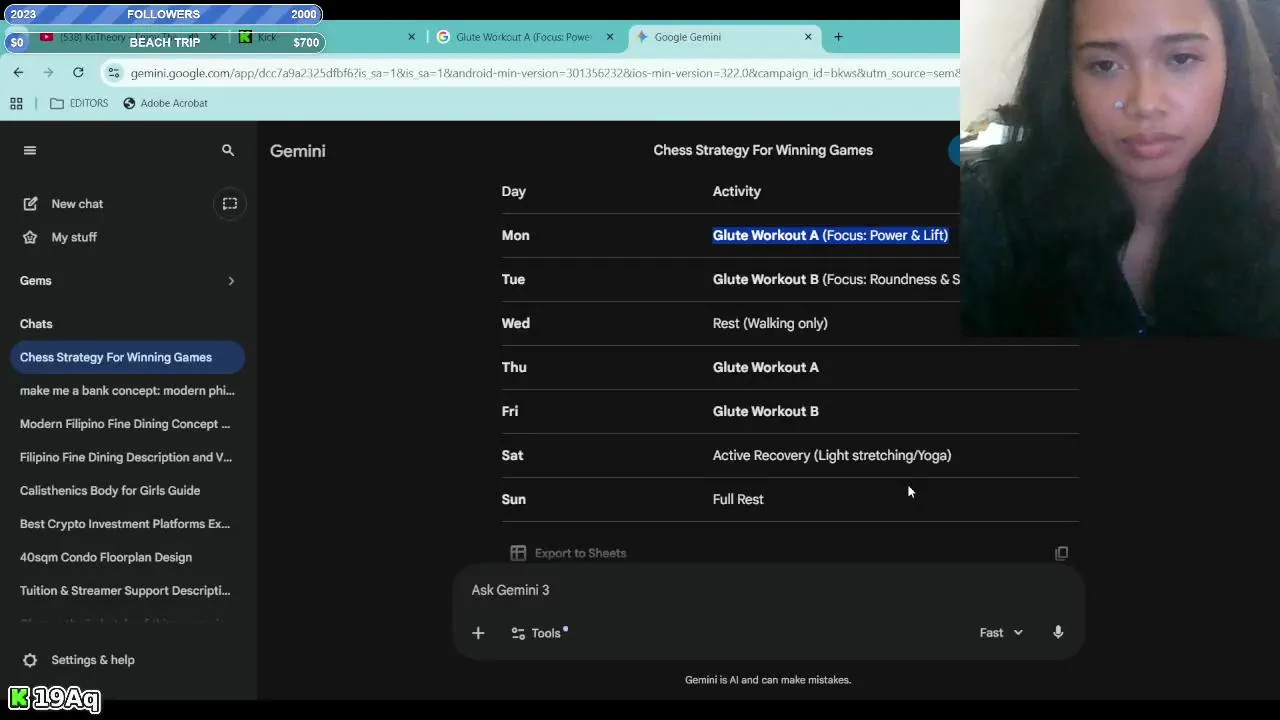The width and height of the screenshot is (1280, 720).
Task: Click the Chats section heading
Action: tap(36, 324)
